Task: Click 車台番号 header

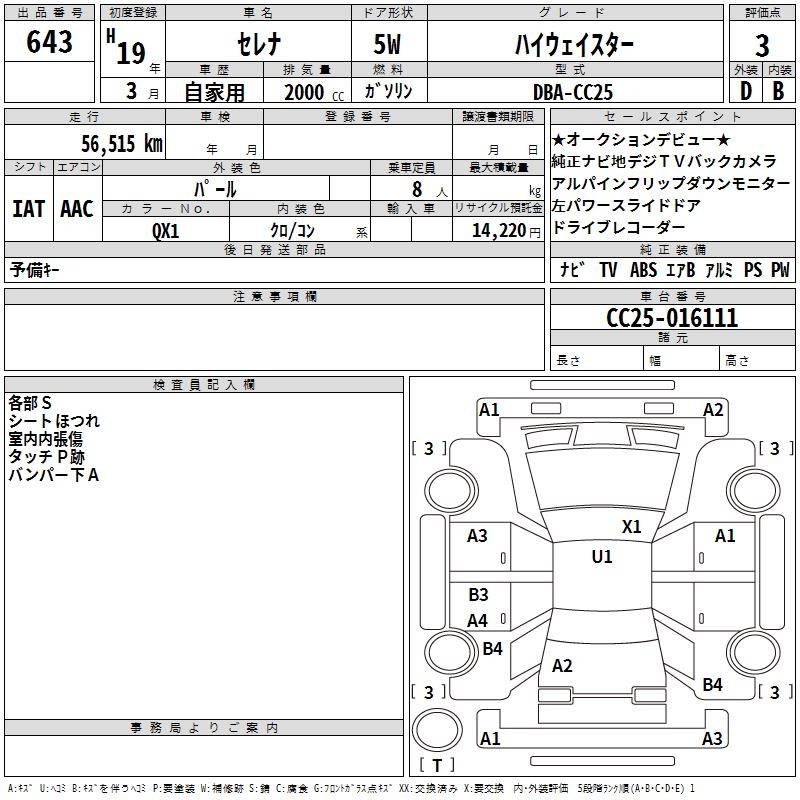Action: coord(673,296)
